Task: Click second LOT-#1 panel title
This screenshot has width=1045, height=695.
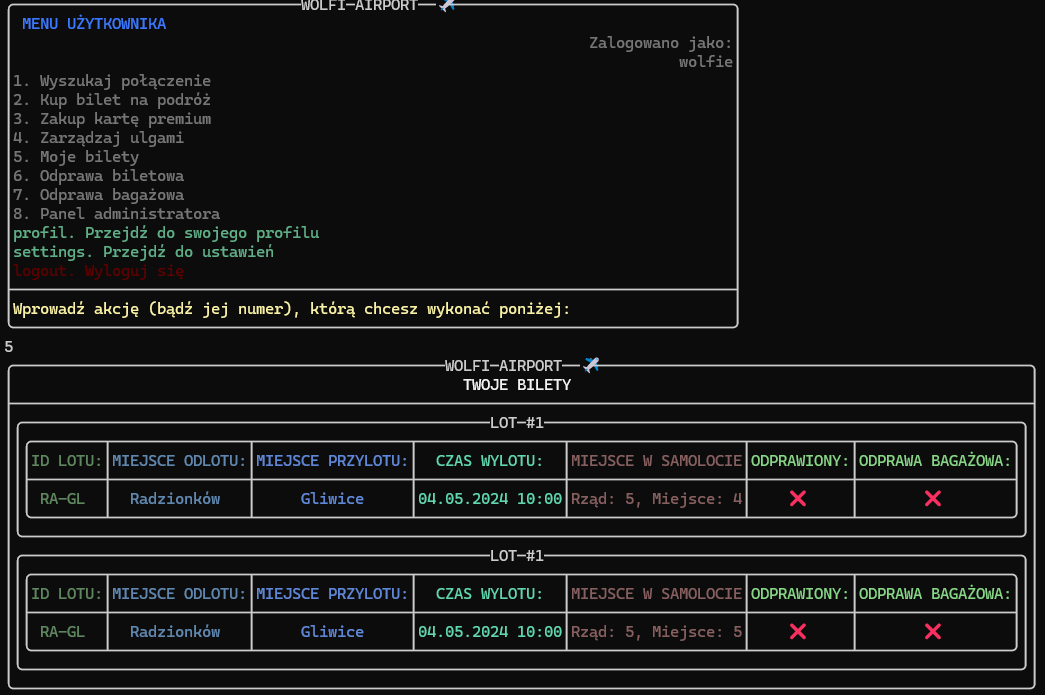Action: tap(517, 556)
